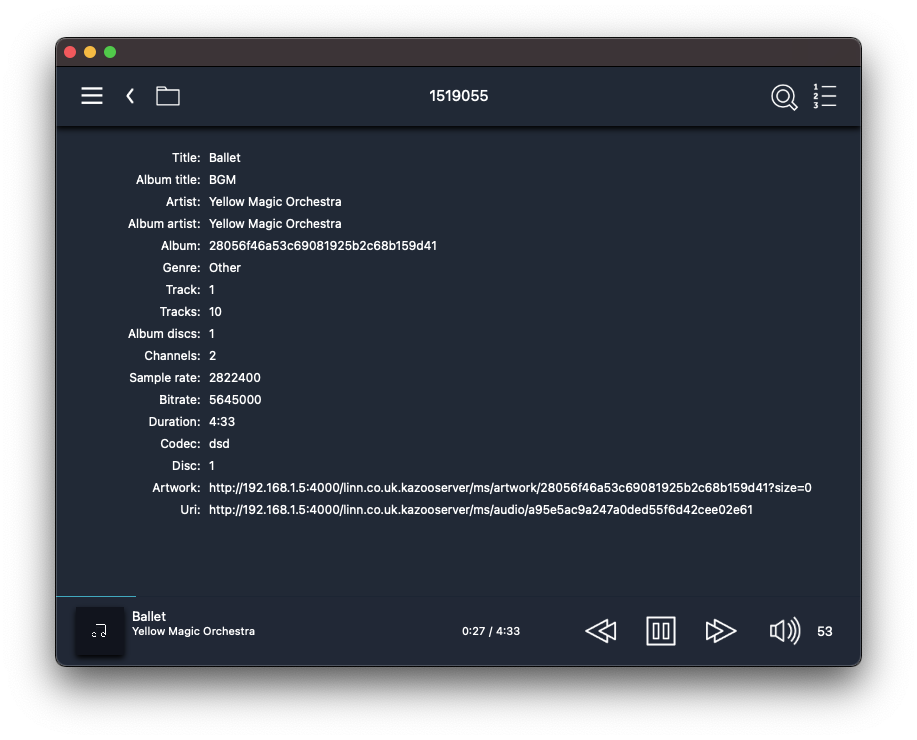Click the speaker volume icon

coord(785,631)
